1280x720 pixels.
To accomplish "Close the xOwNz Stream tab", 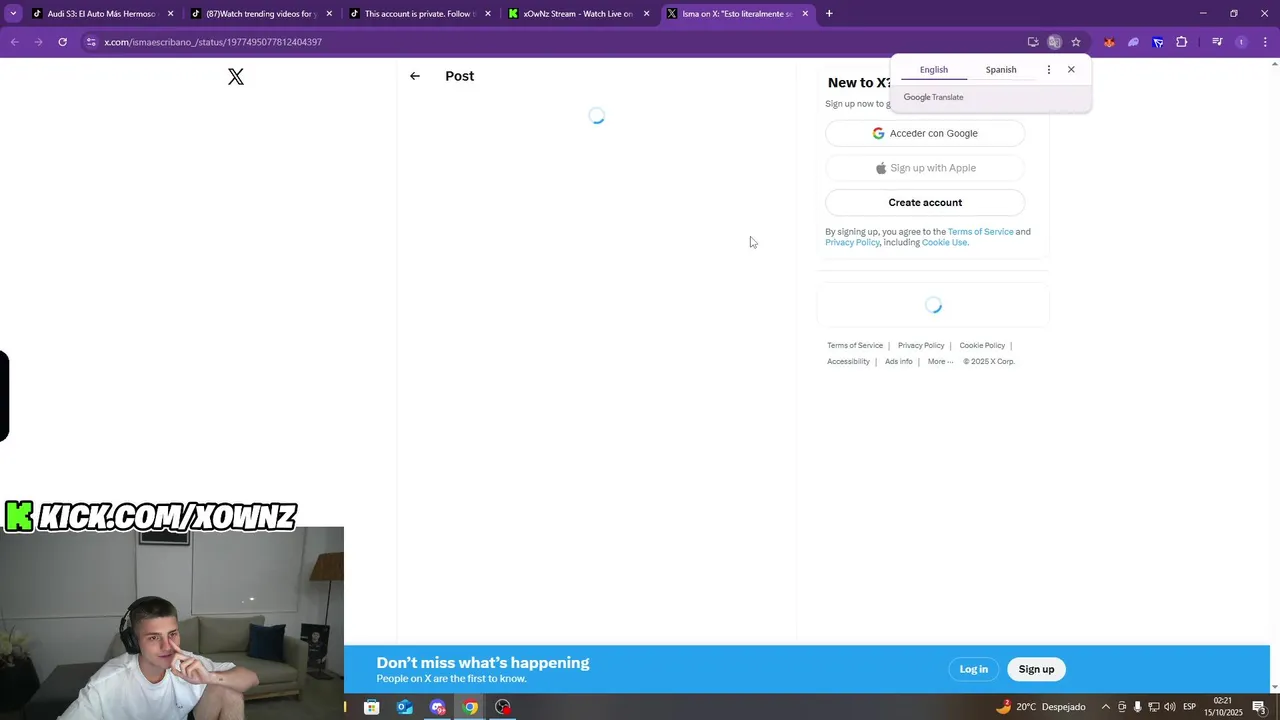I will [x=647, y=14].
